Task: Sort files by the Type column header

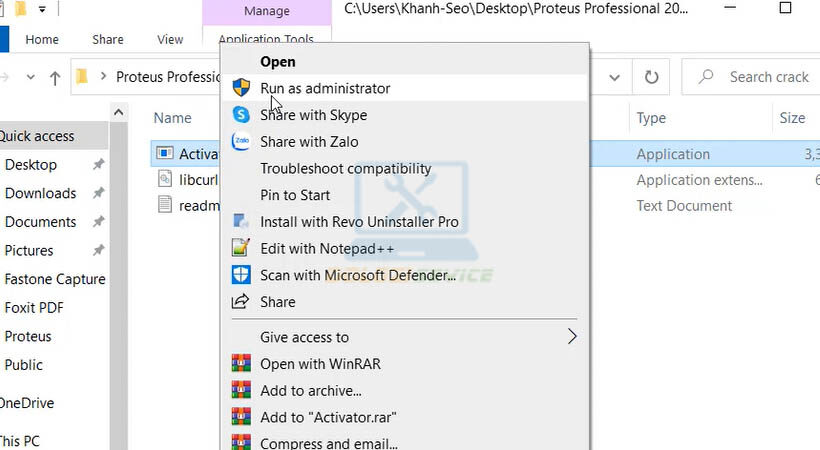Action: point(651,118)
